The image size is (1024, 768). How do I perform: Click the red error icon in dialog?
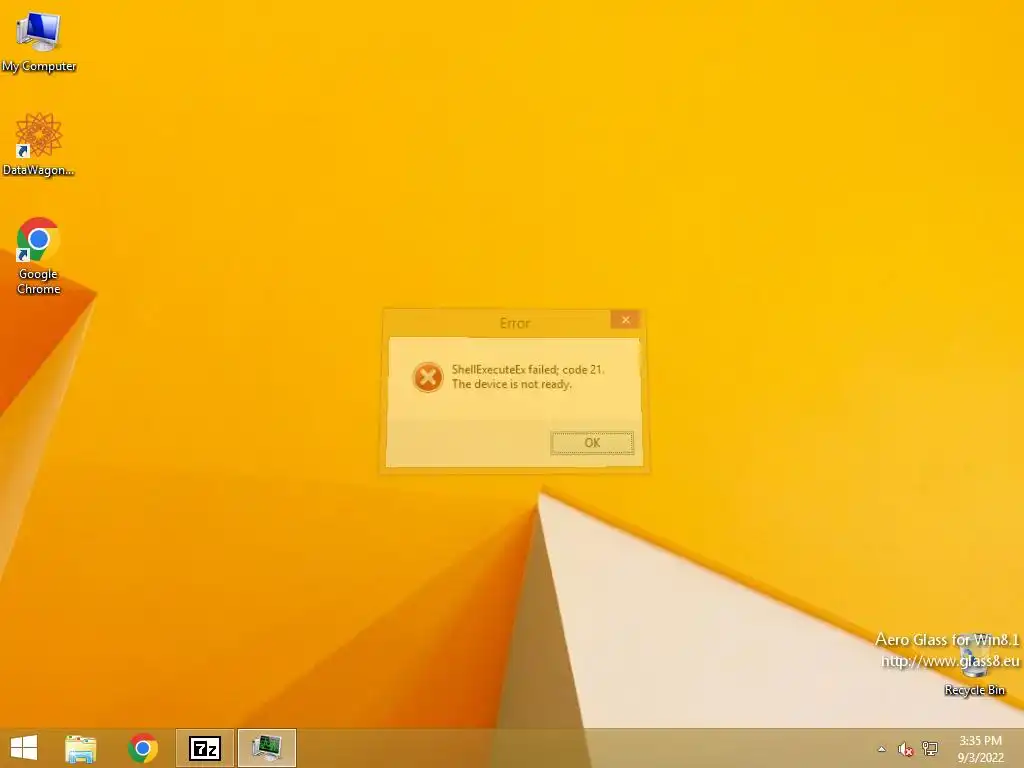click(x=428, y=377)
